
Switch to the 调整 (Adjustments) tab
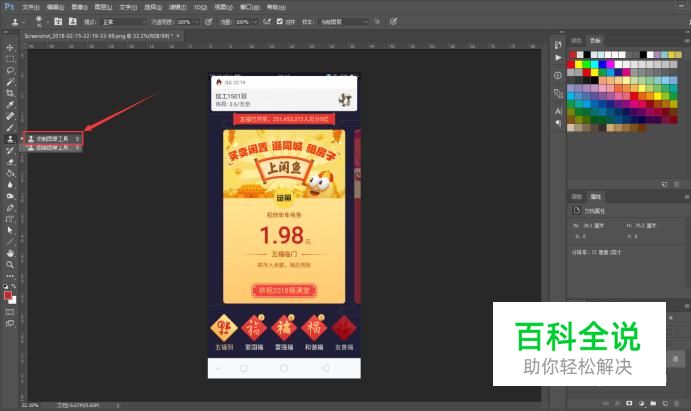576,196
